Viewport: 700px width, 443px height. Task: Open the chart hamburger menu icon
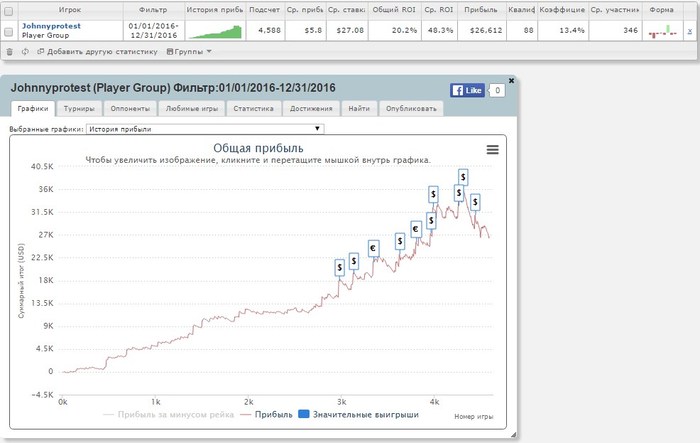(492, 150)
